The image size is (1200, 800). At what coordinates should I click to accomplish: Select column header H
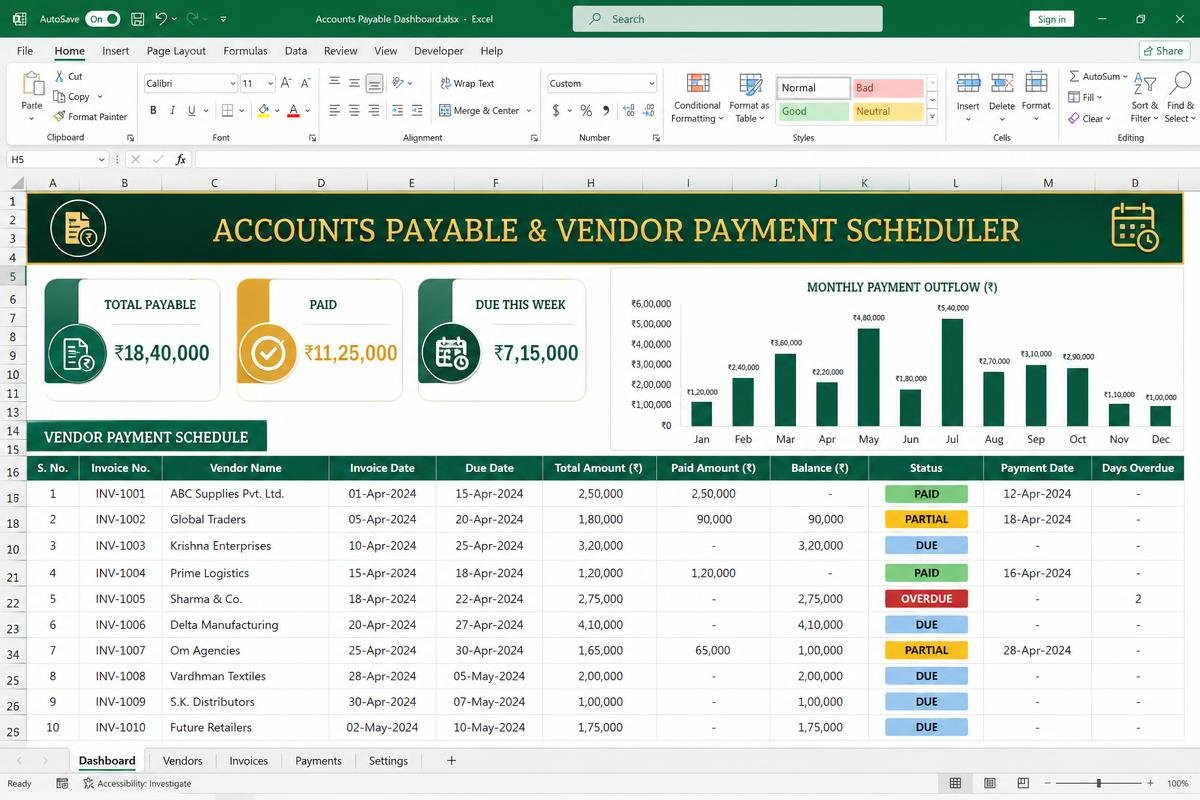click(x=591, y=183)
